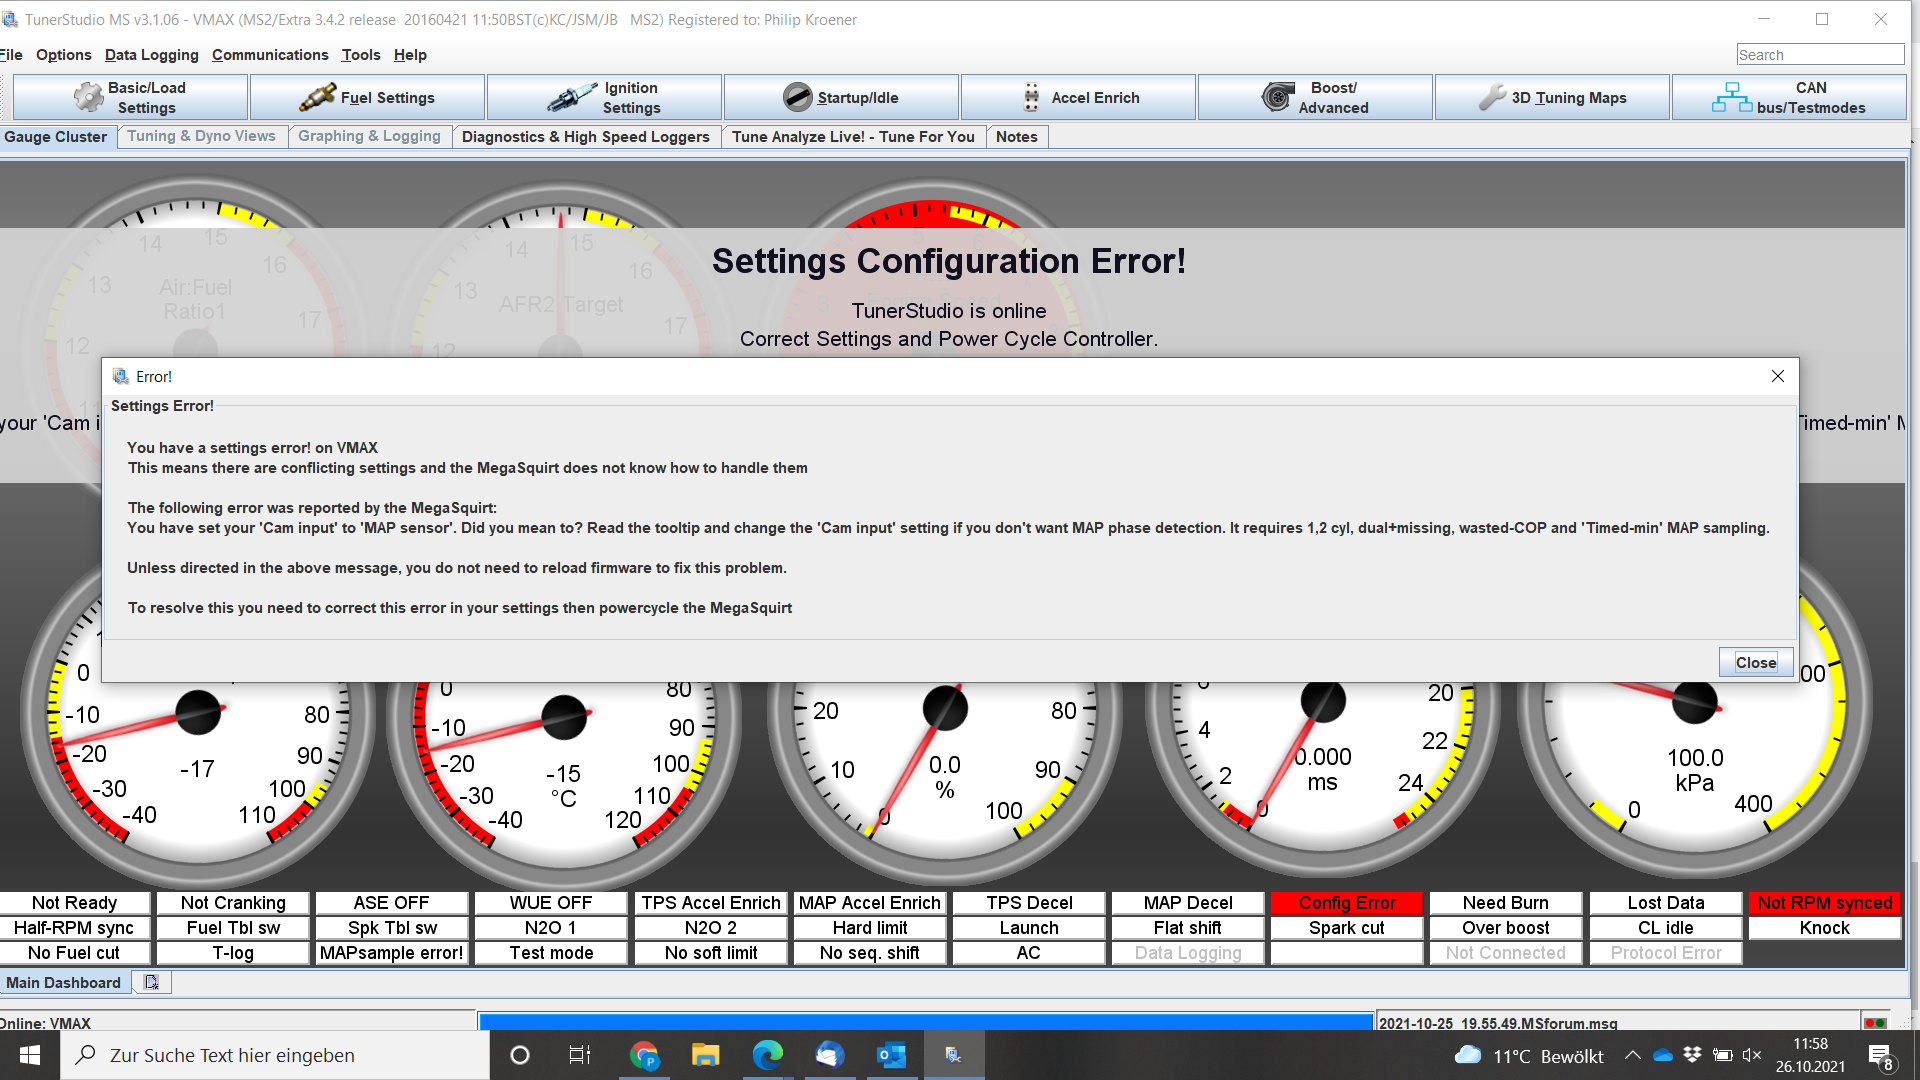Screen dimensions: 1920x1080
Task: Open the Data Logging menu
Action: pyautogui.click(x=151, y=55)
